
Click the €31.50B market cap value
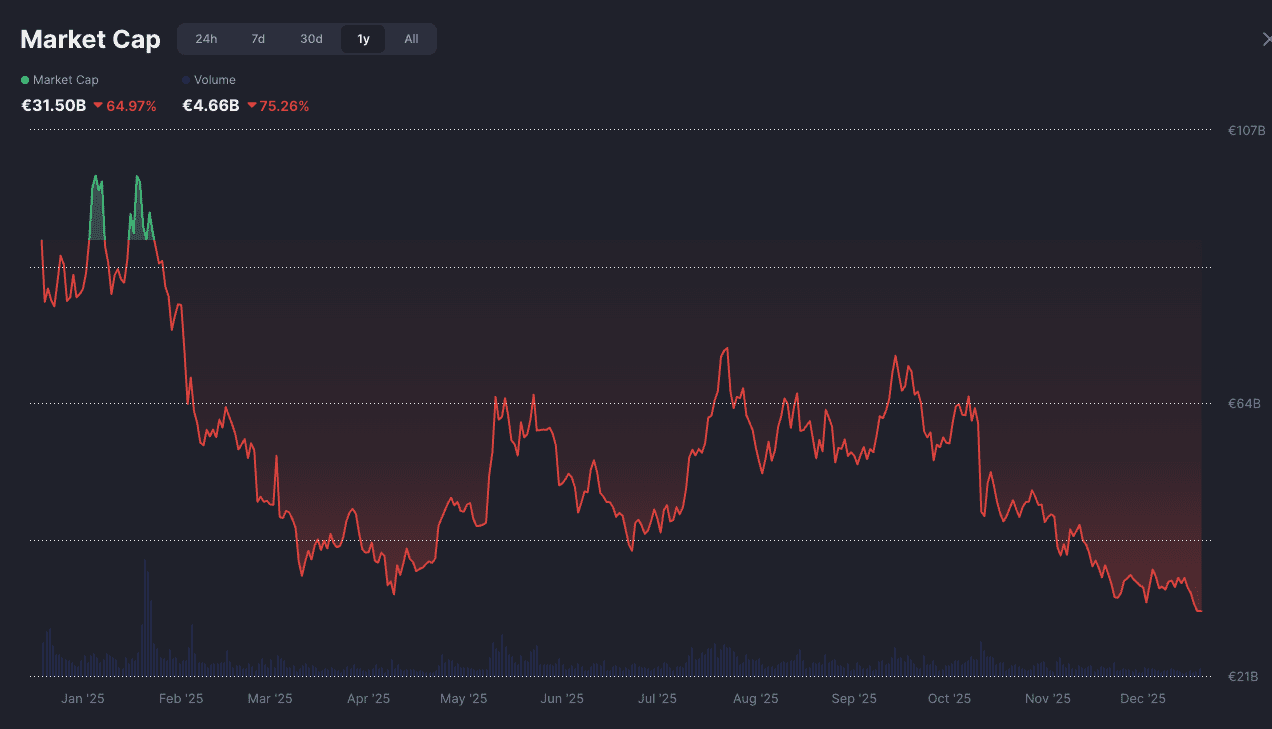54,106
